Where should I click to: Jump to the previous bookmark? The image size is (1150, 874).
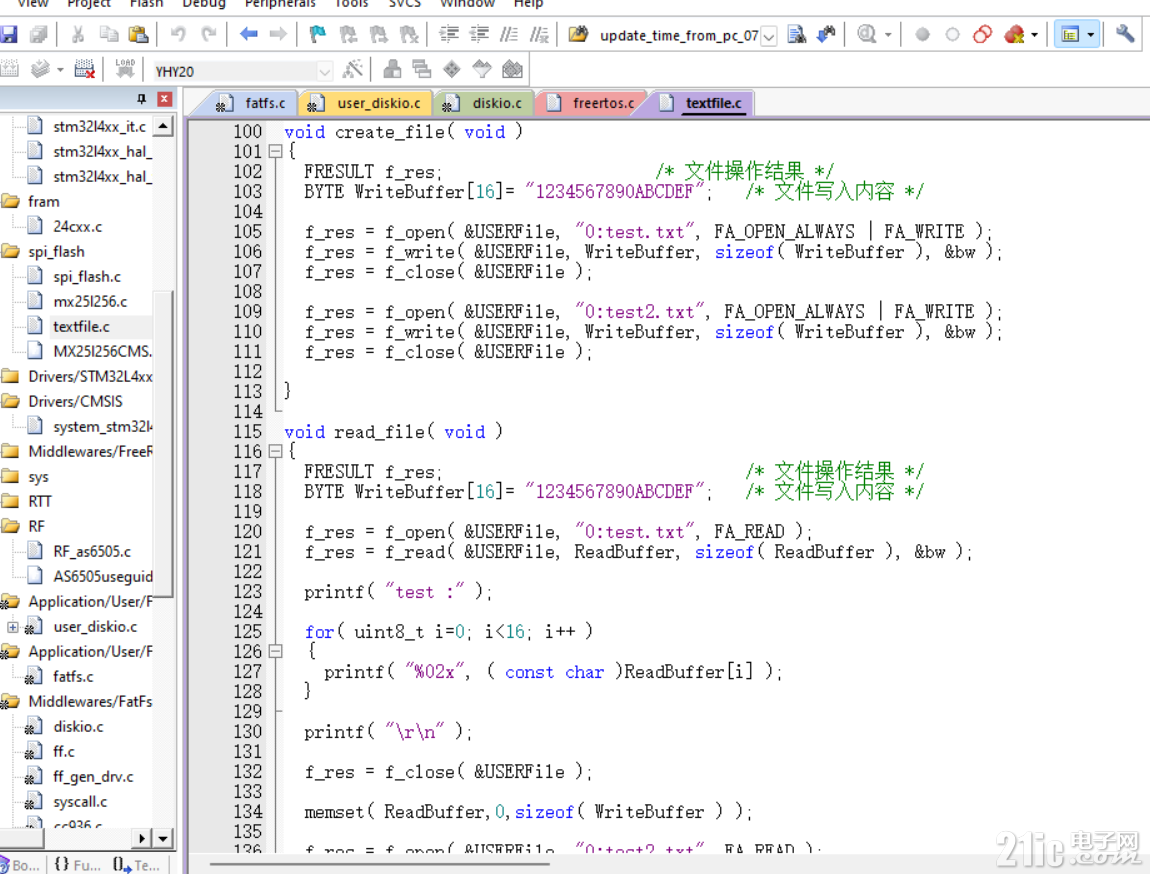(x=348, y=34)
